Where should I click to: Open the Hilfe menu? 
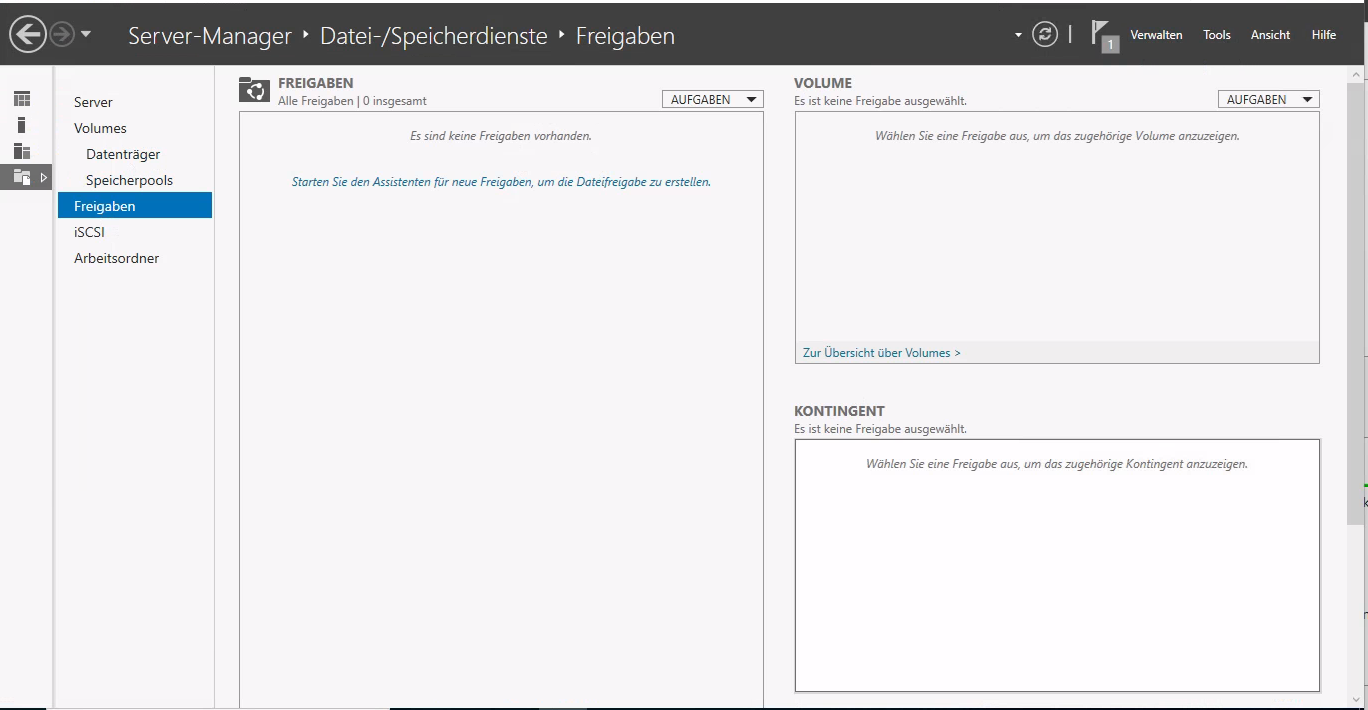(x=1323, y=34)
